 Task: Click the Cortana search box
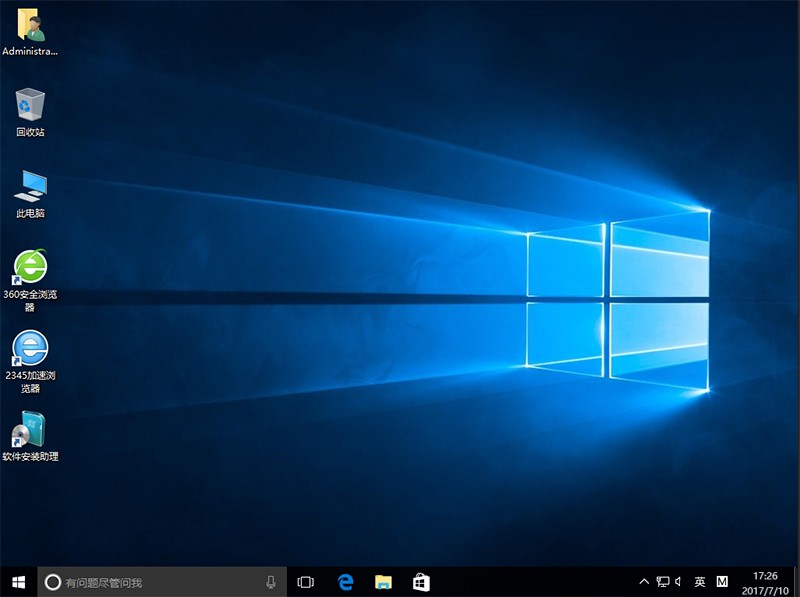(162, 582)
